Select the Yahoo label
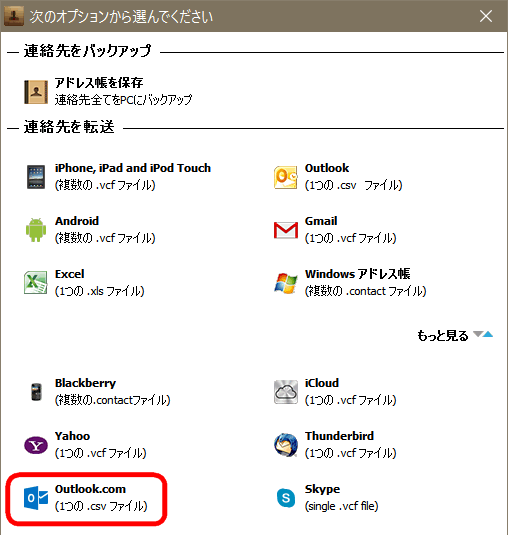The image size is (508, 535). coord(72,436)
